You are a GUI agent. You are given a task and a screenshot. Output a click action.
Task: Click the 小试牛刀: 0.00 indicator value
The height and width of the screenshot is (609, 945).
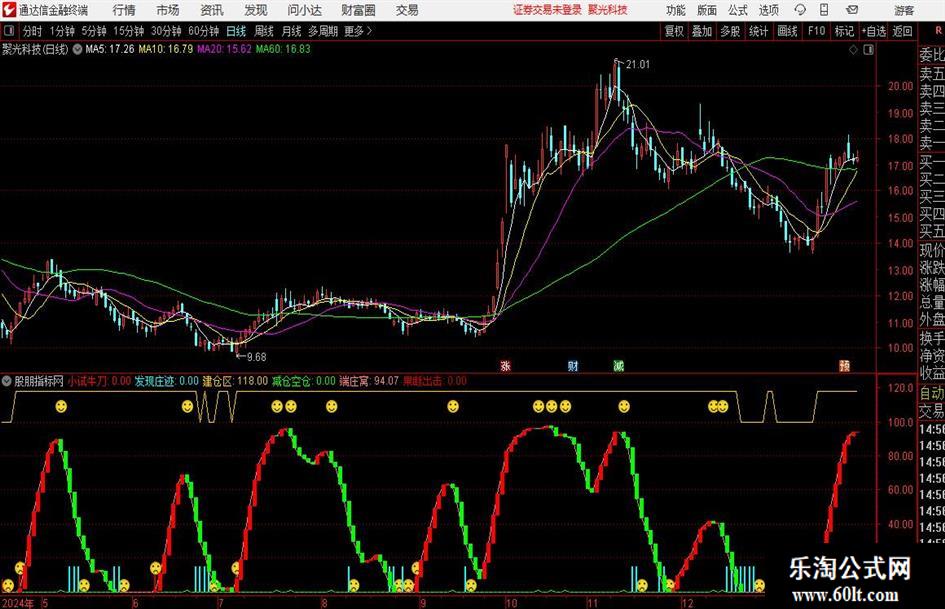pyautogui.click(x=99, y=381)
